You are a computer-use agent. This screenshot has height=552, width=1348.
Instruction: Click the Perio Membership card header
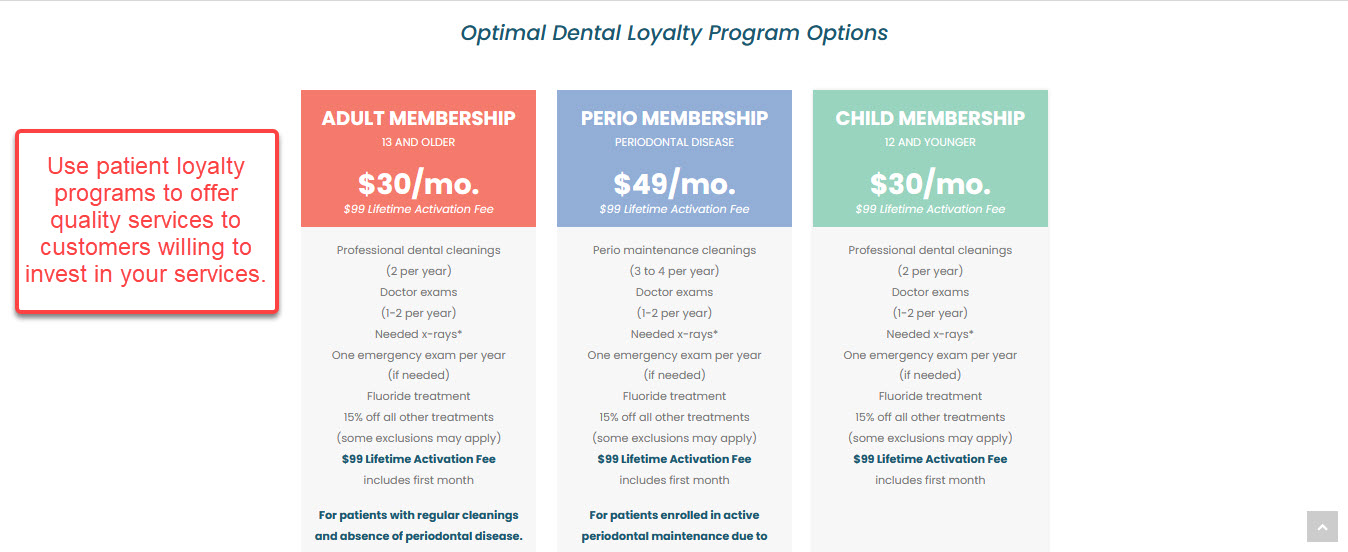click(x=674, y=118)
